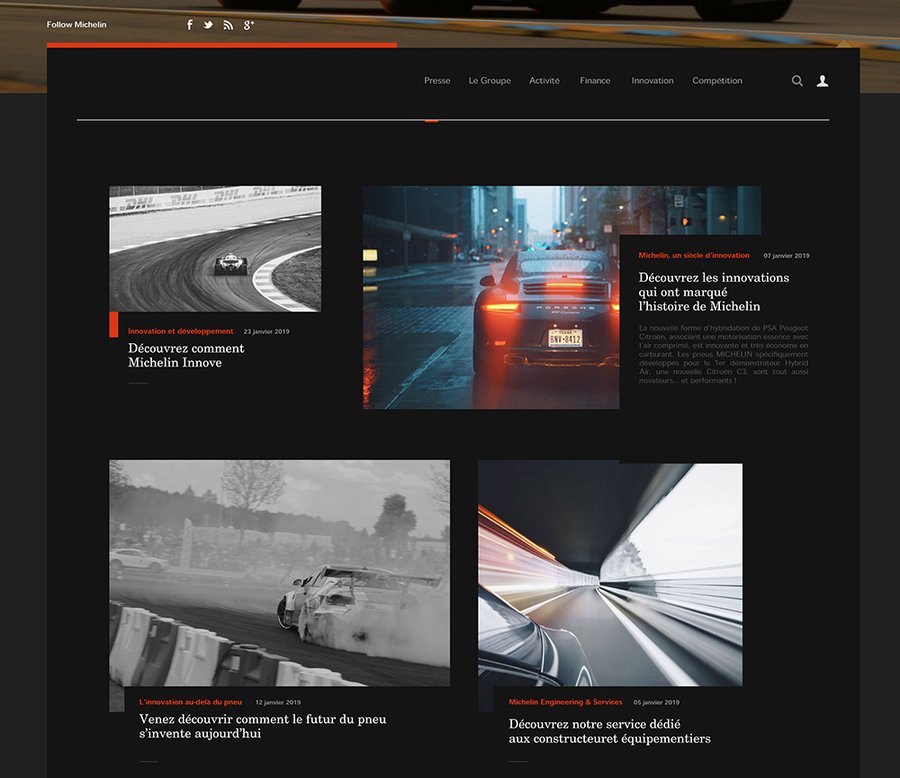This screenshot has height=778, width=900.
Task: Click the Twitter bird icon
Action: [x=208, y=25]
